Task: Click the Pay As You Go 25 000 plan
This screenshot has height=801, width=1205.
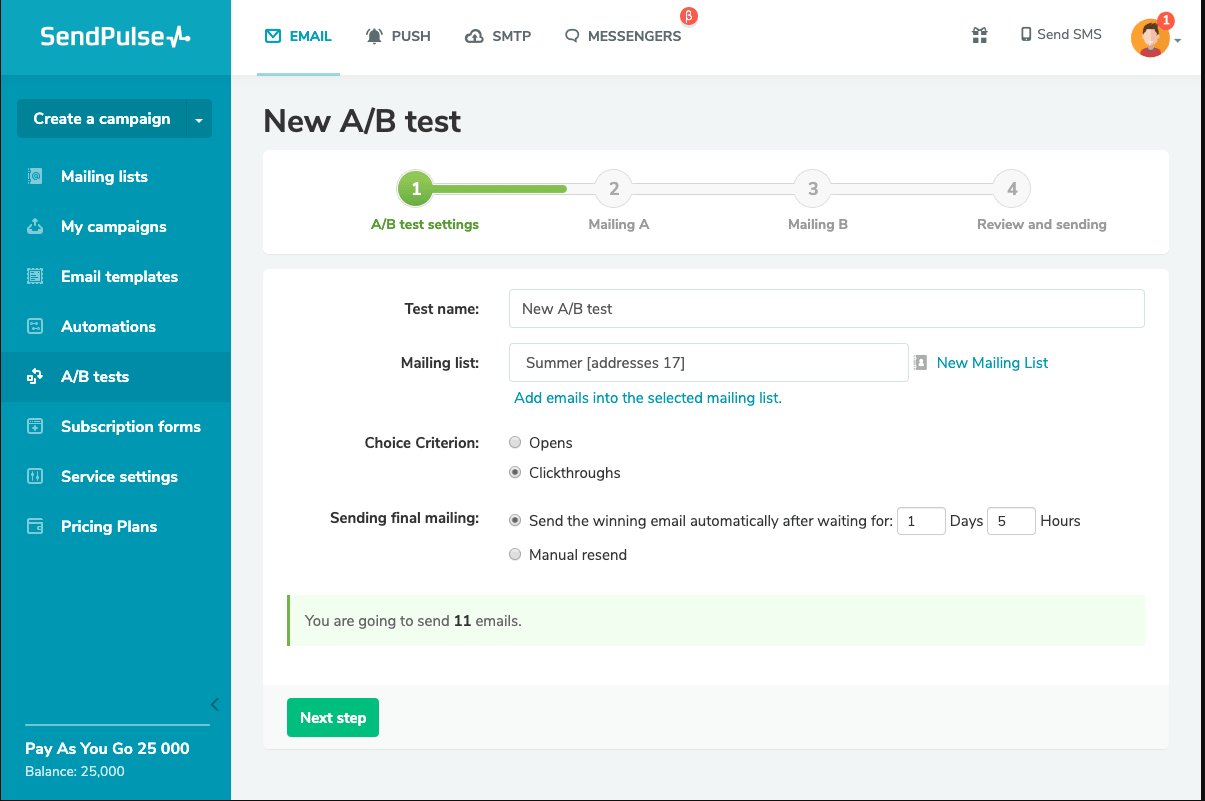Action: [107, 749]
